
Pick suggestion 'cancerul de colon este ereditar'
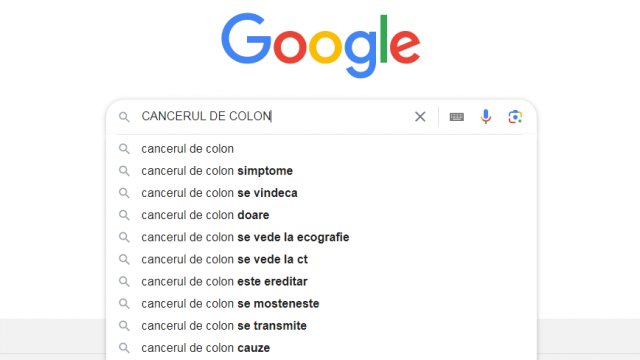click(x=321, y=281)
